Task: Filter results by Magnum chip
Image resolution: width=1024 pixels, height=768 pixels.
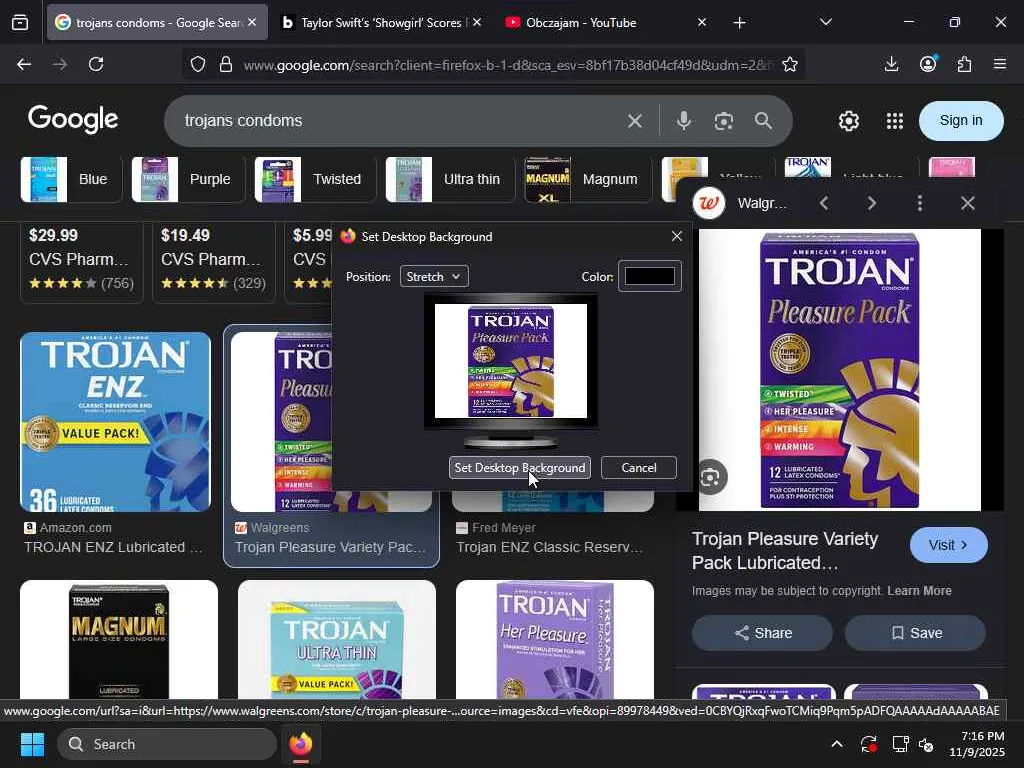Action: click(x=588, y=179)
